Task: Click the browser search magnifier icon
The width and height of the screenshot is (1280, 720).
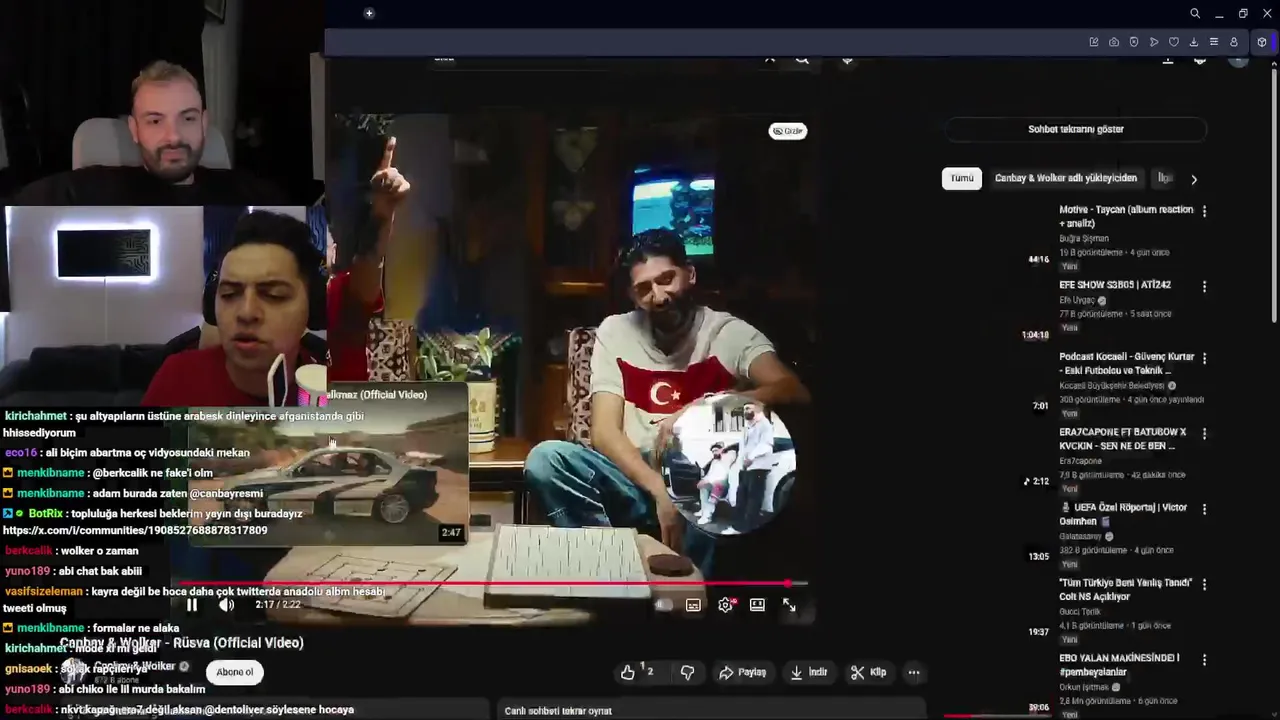Action: click(x=1195, y=13)
